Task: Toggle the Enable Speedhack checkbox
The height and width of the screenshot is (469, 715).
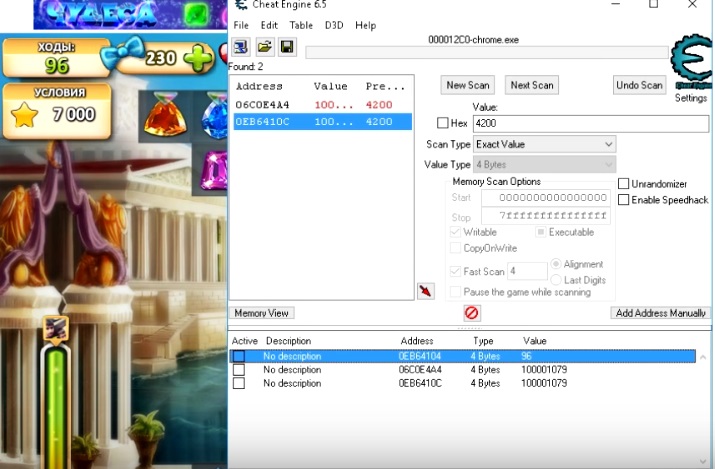Action: pyautogui.click(x=624, y=200)
